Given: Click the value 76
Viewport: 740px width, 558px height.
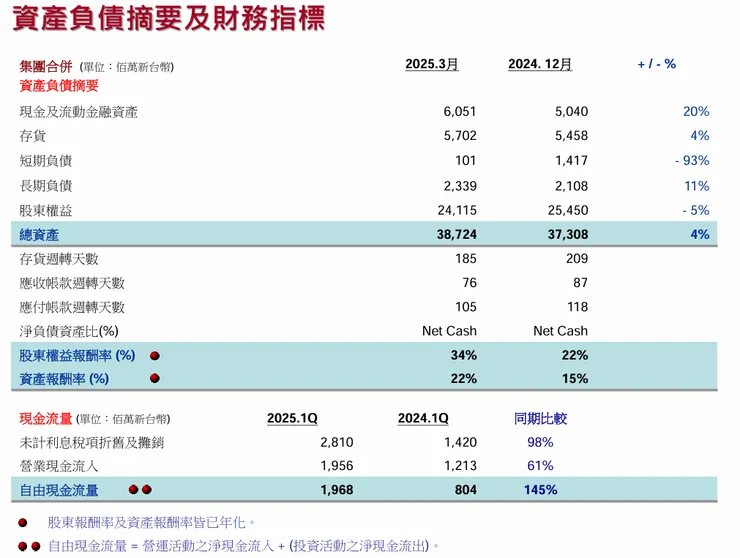Looking at the screenshot, I should coord(469,283).
